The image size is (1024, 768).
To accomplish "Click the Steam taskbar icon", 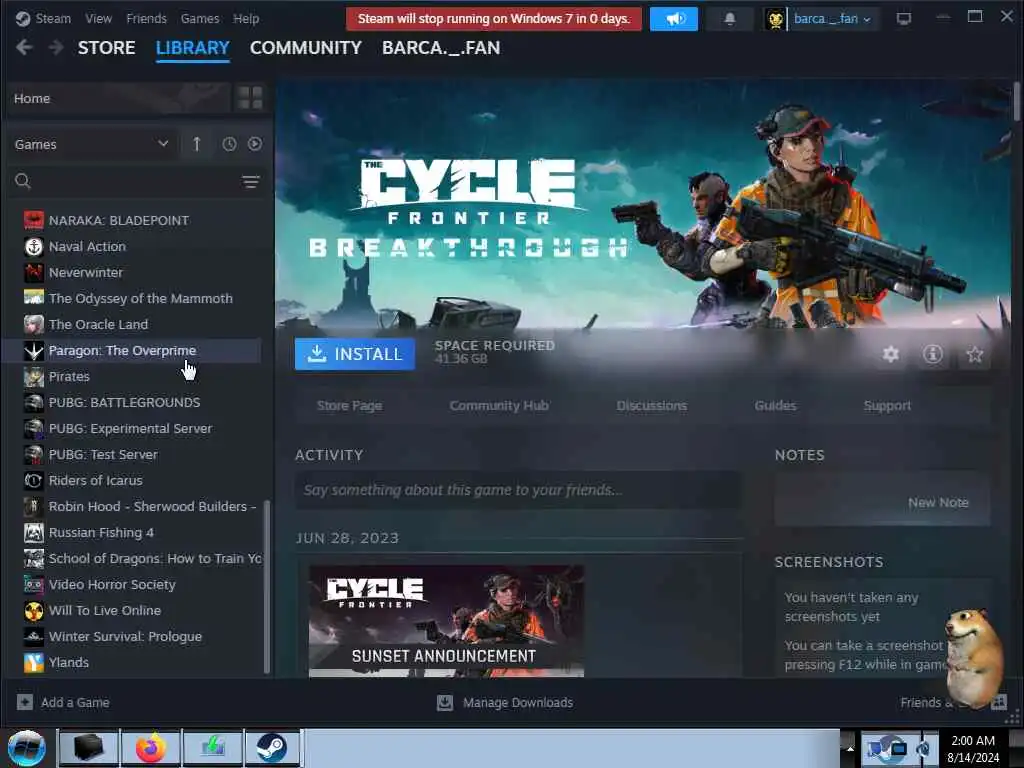I will [x=272, y=748].
